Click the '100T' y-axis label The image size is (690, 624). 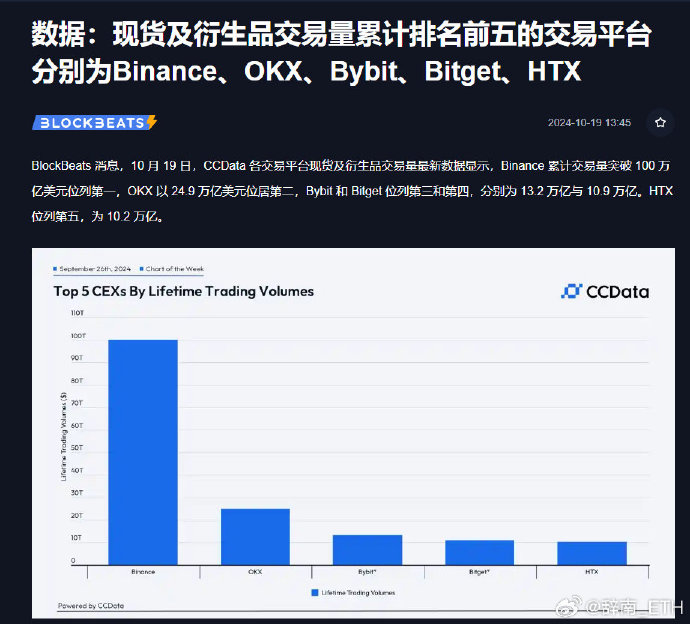(78, 336)
